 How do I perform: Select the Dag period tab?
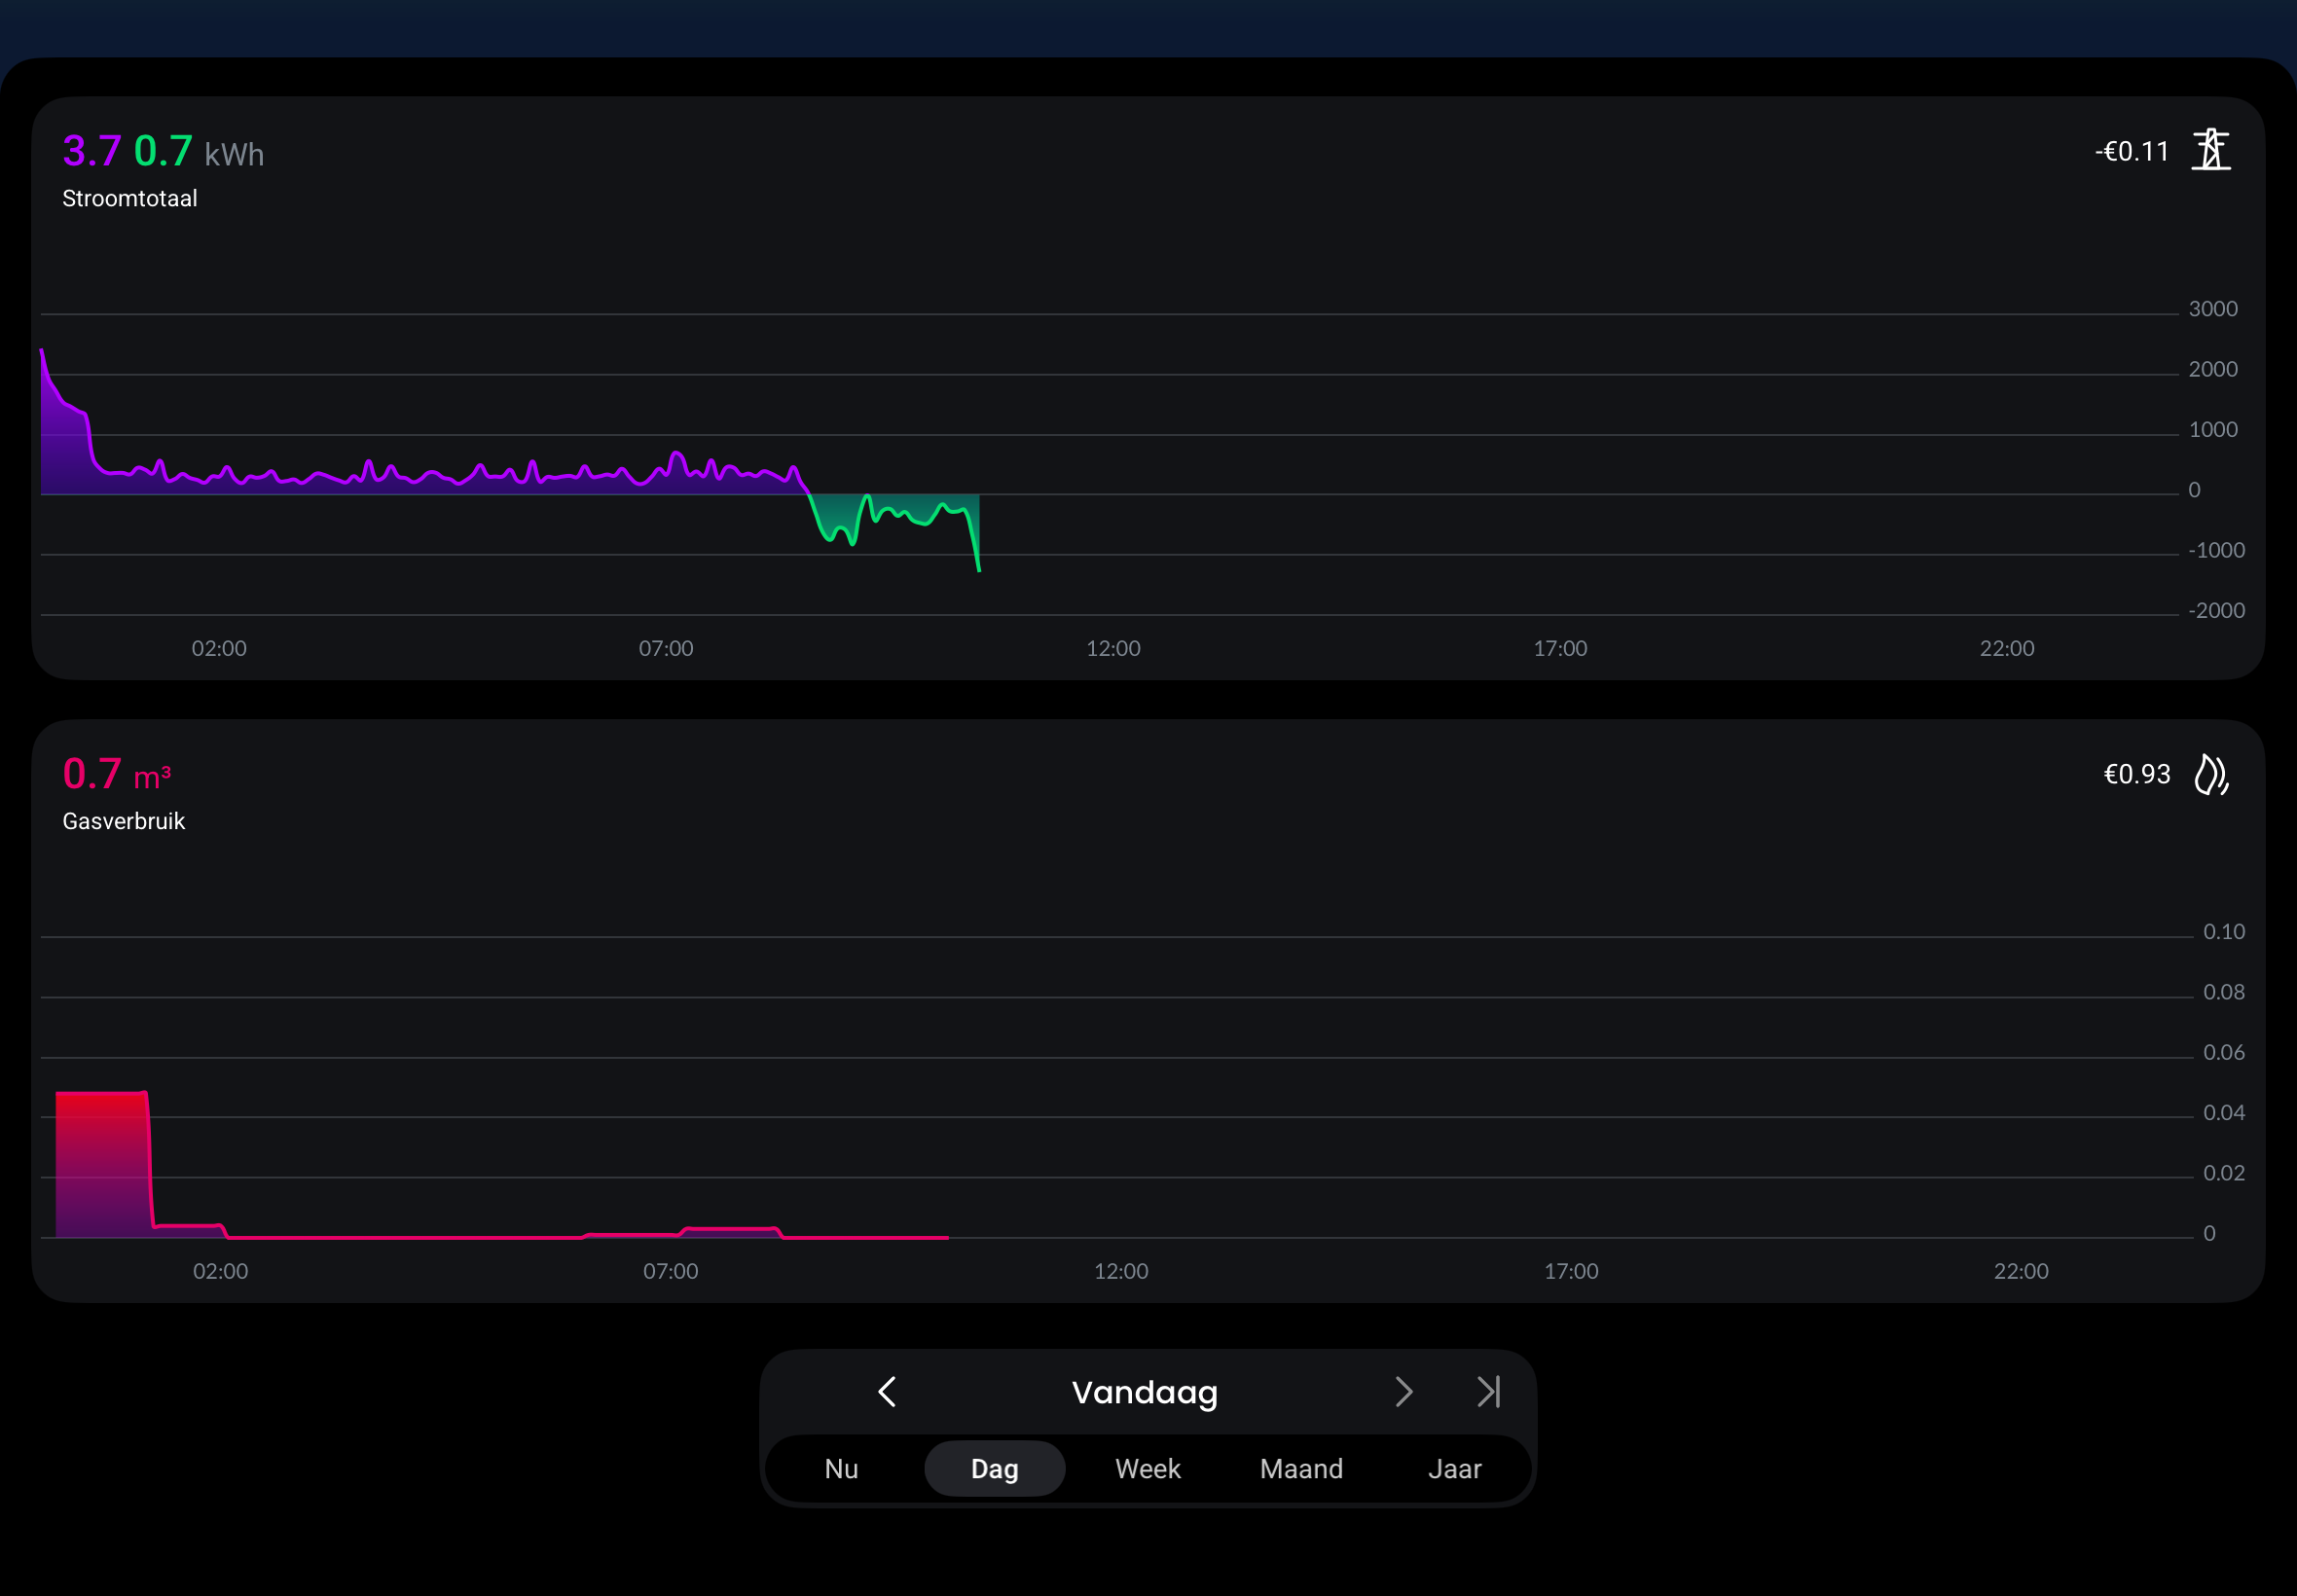pos(994,1468)
